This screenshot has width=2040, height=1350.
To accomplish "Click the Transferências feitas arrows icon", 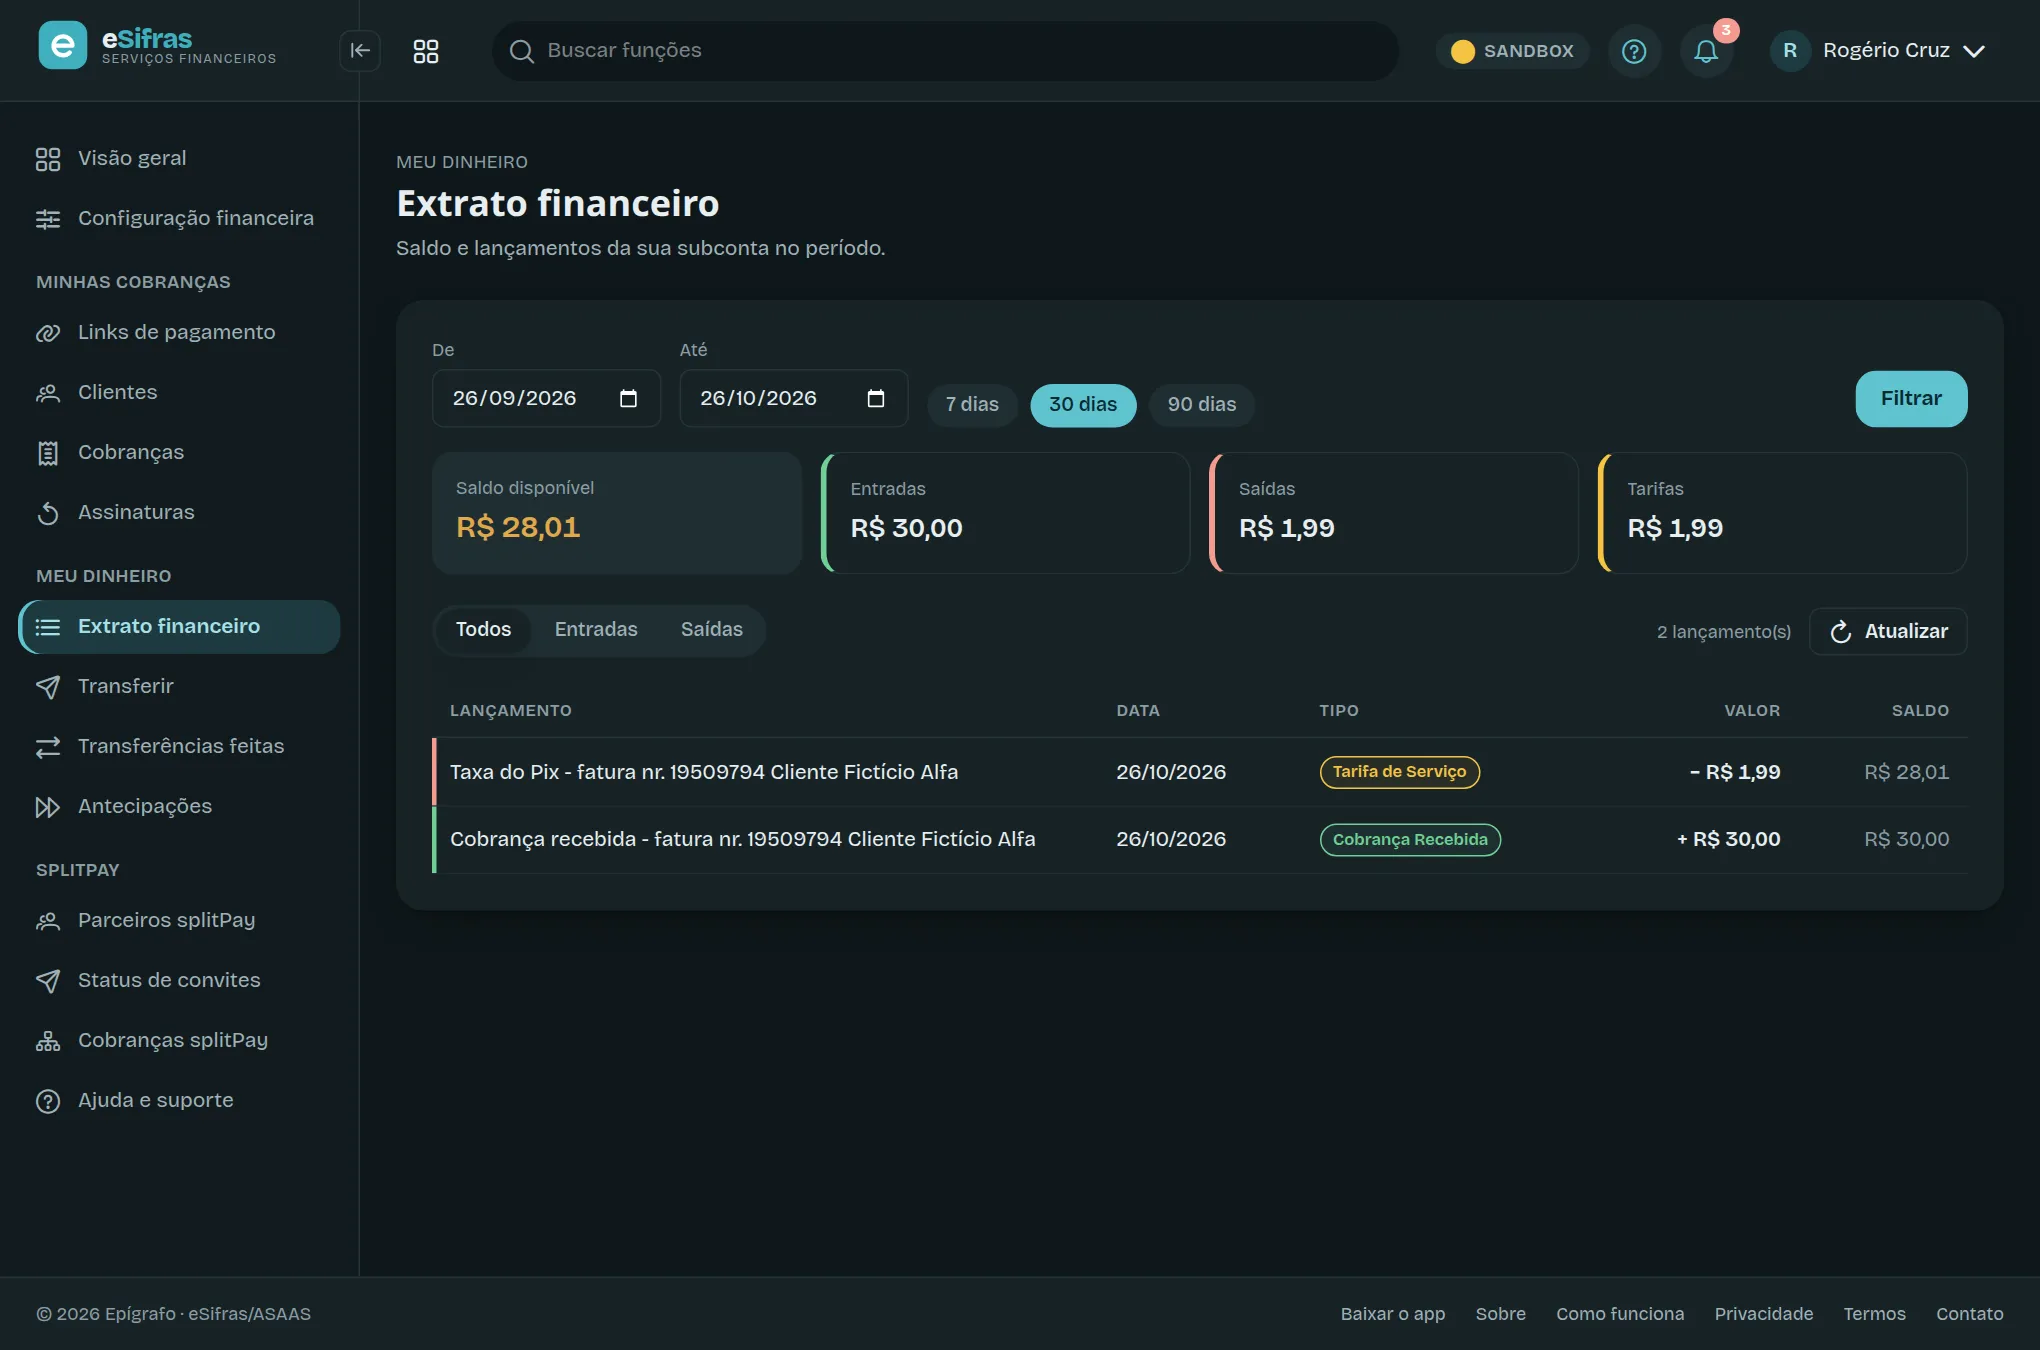I will pyautogui.click(x=48, y=747).
